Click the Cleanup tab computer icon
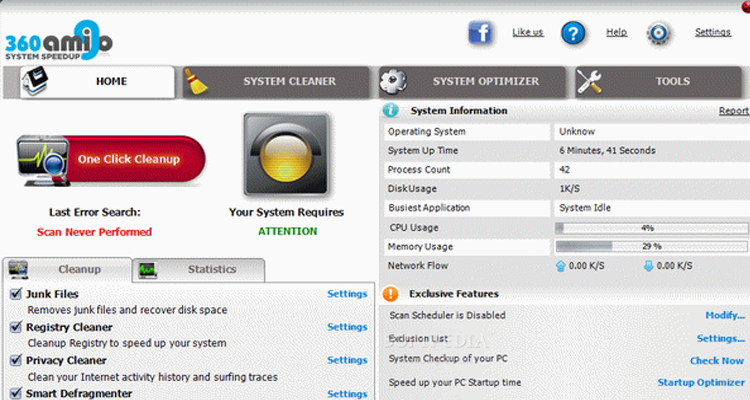This screenshot has width=750, height=400. [x=18, y=270]
